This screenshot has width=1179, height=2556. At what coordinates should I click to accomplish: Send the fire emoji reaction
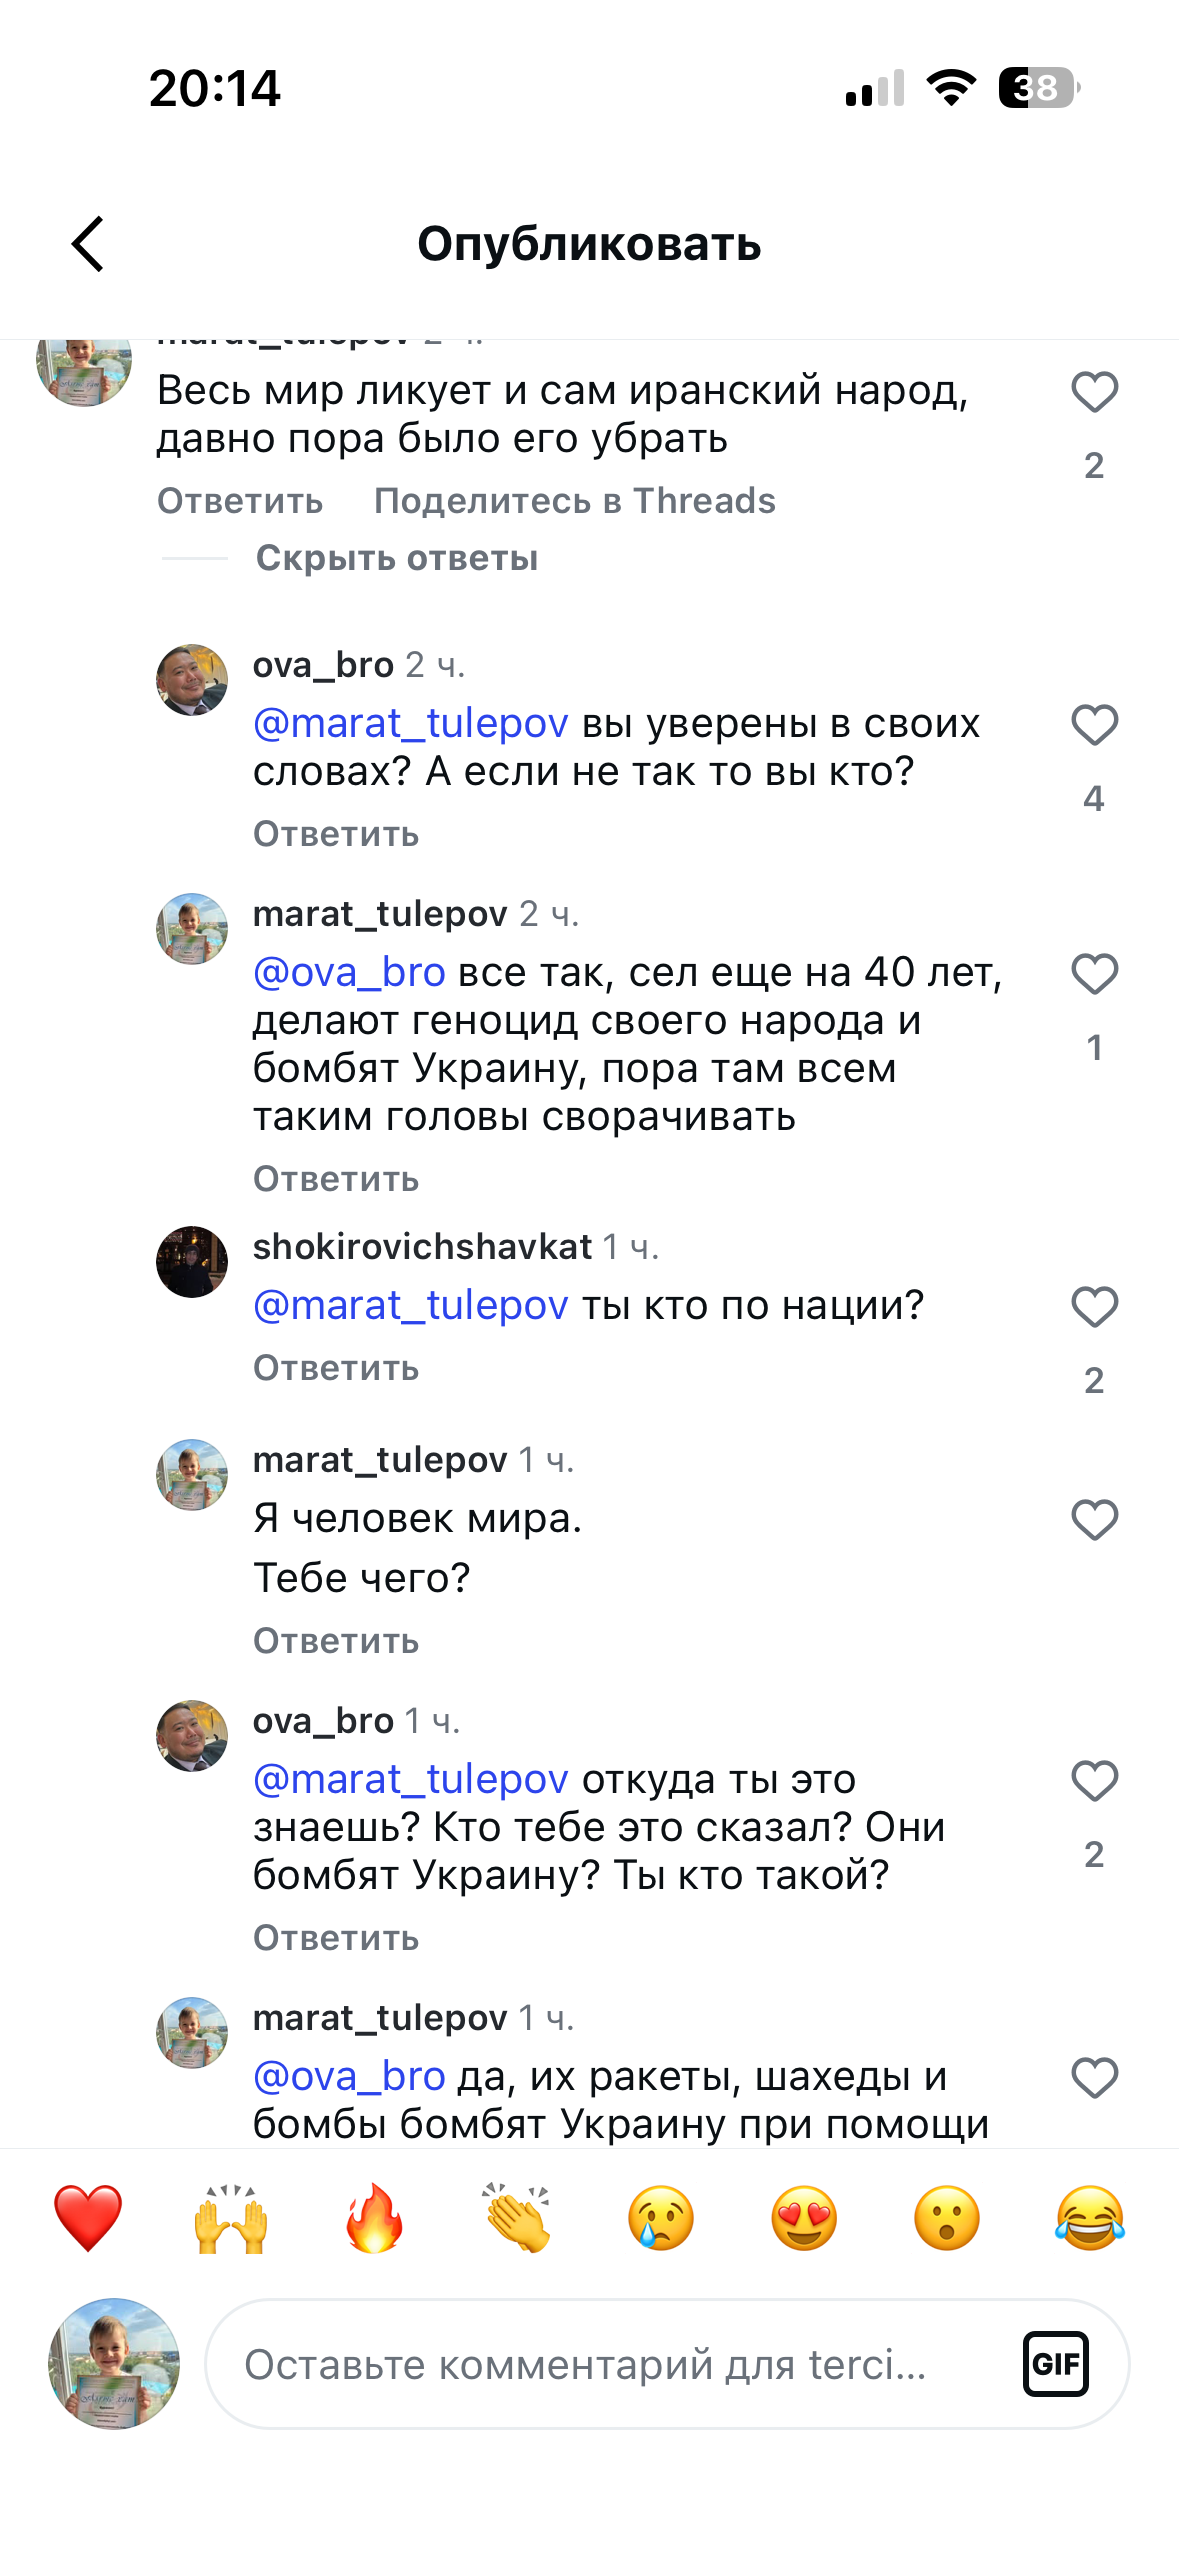(374, 2218)
